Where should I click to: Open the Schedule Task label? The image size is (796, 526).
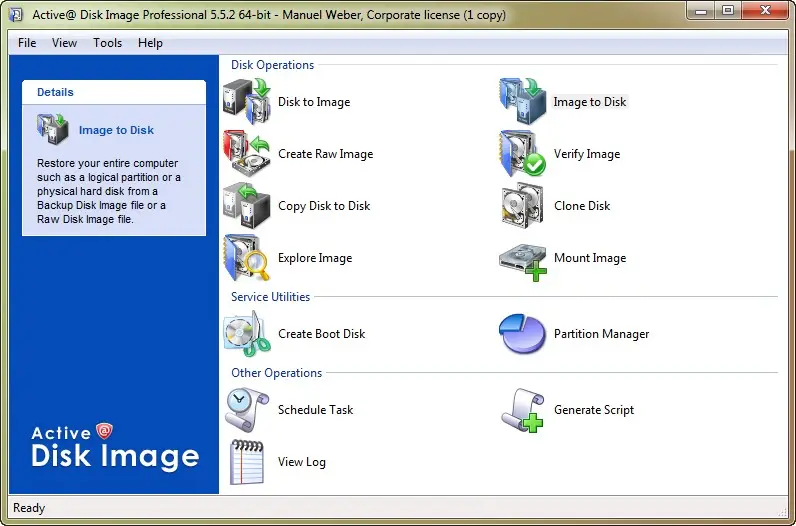click(x=315, y=410)
